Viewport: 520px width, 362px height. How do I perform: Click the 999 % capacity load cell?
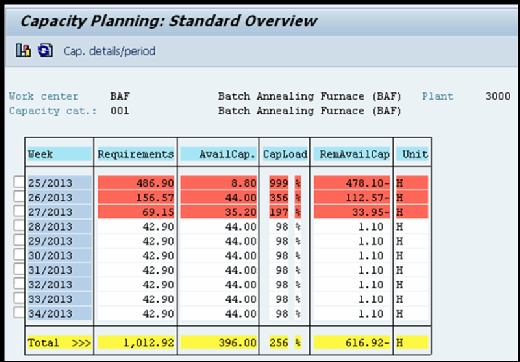click(285, 183)
